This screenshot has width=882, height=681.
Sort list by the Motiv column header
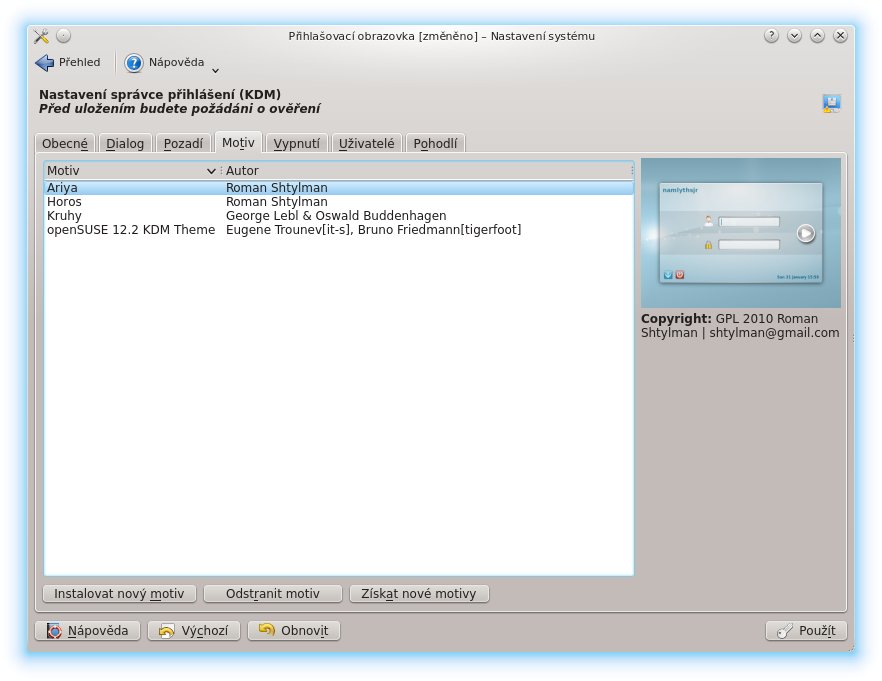(130, 171)
